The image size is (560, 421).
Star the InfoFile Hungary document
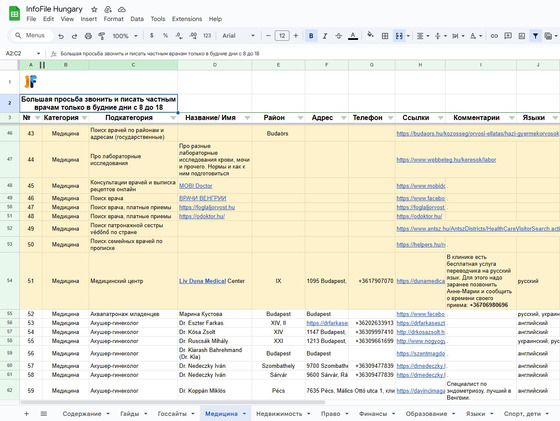(x=94, y=9)
